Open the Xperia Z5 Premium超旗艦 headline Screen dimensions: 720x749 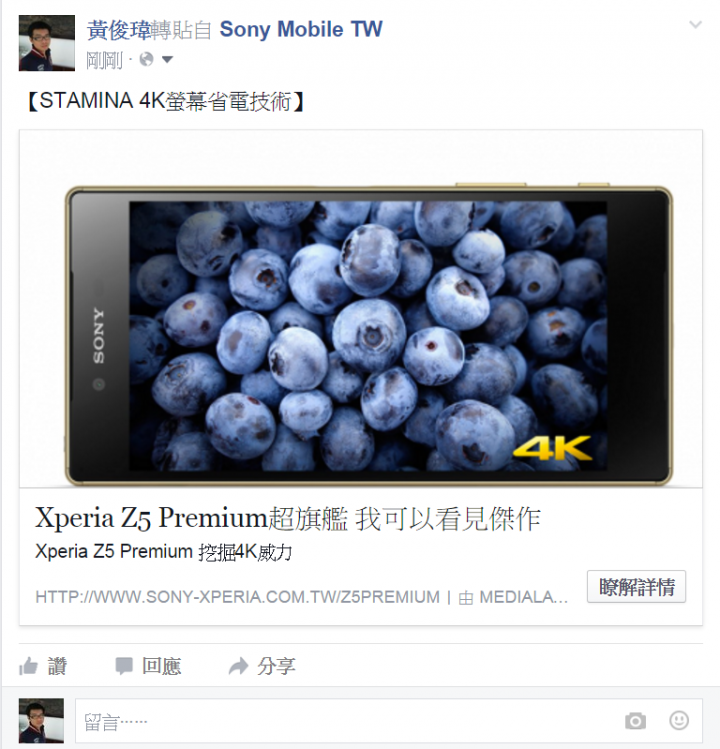(x=288, y=518)
